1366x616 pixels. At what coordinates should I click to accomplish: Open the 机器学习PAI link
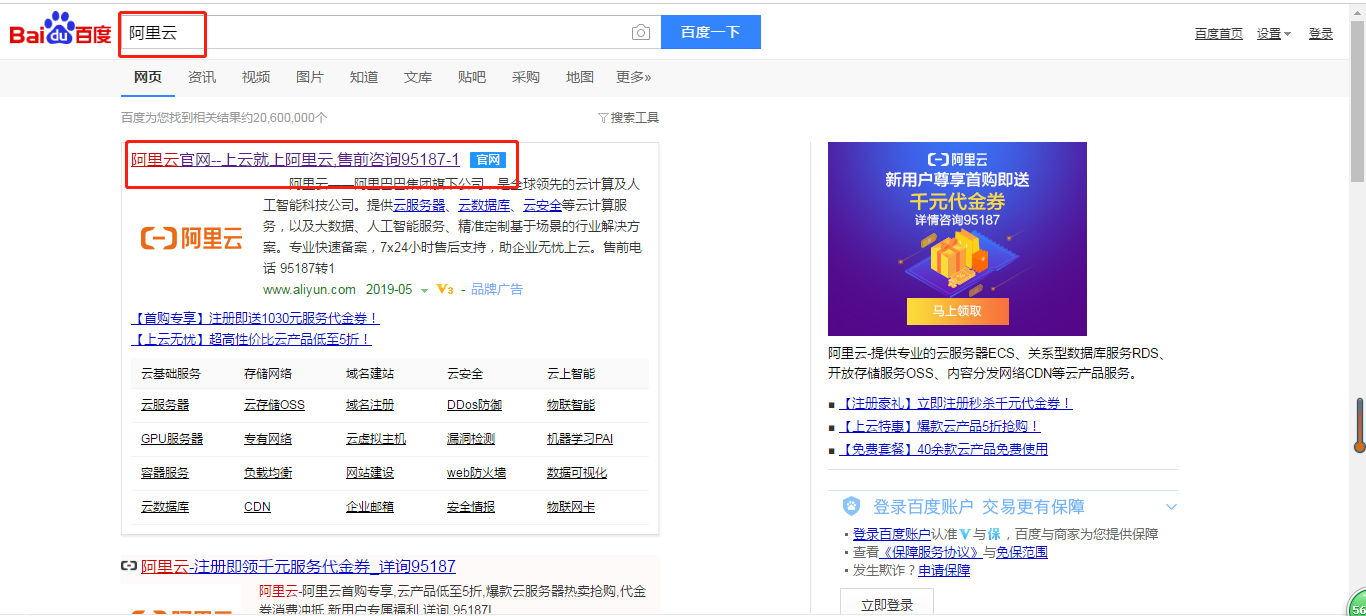580,439
